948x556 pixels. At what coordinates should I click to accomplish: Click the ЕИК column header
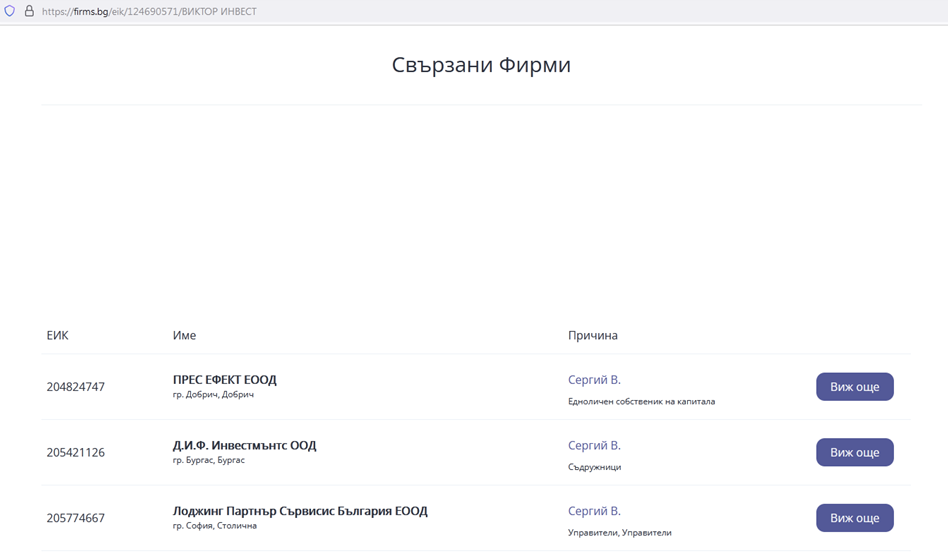coord(57,335)
